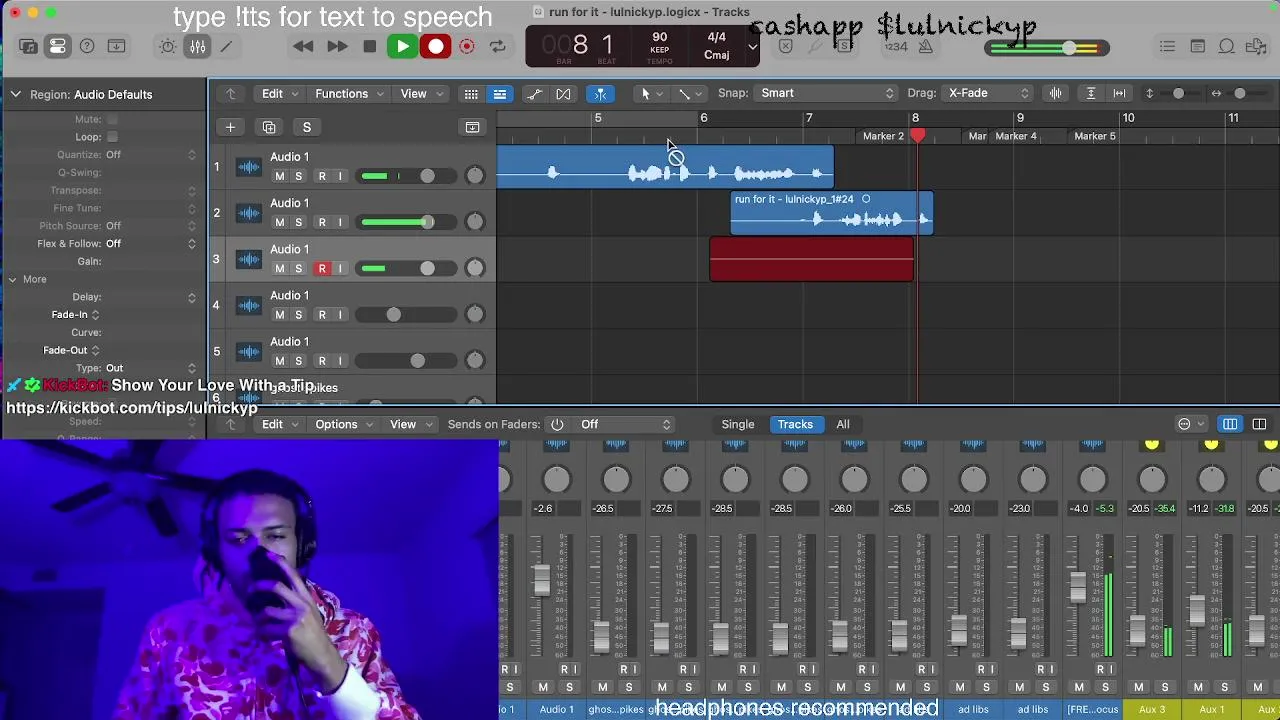This screenshot has width=1280, height=720.
Task: Toggle the Mixer sliders icon
Action: (x=198, y=46)
